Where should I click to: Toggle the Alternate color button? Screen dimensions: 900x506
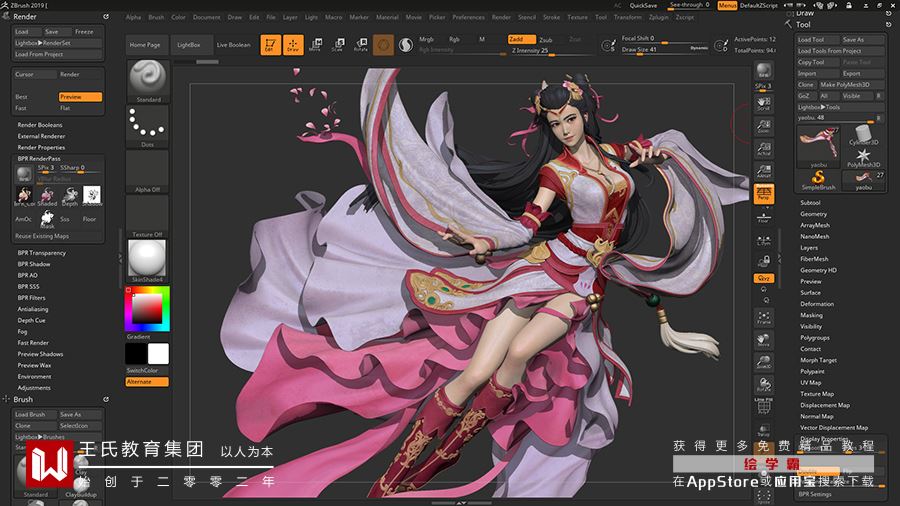(x=147, y=382)
